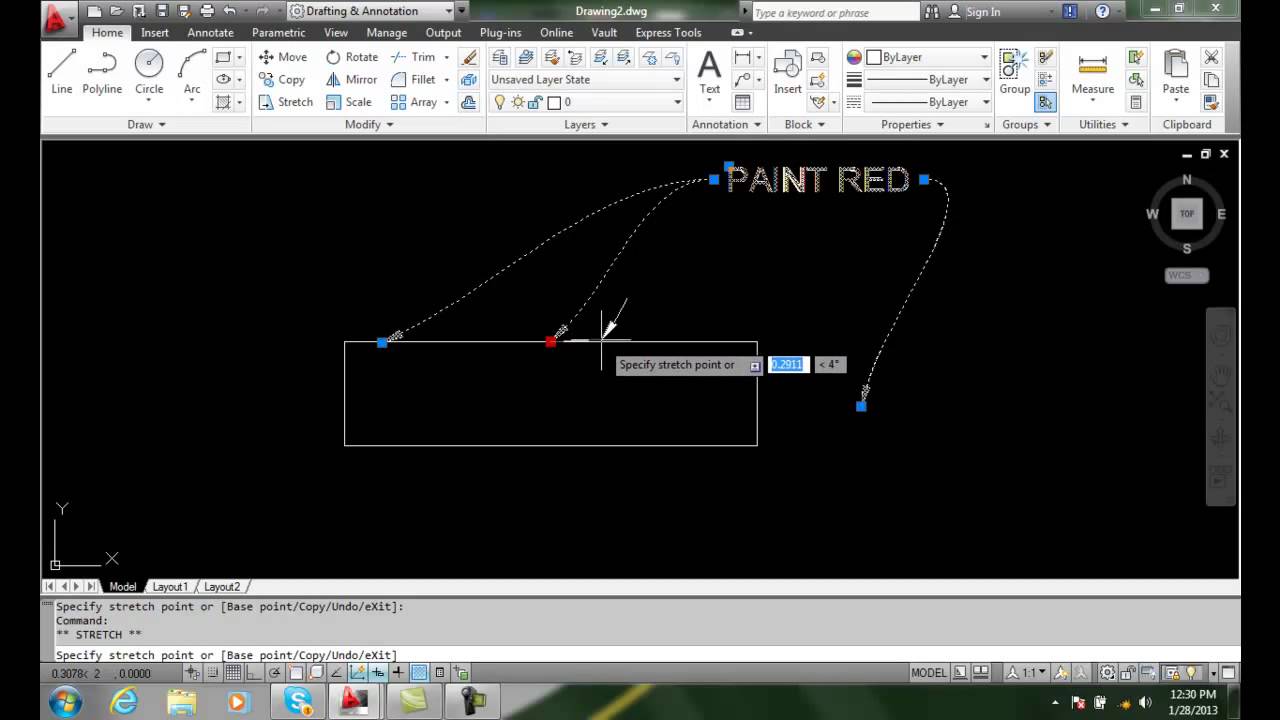
Task: Click the Sign In link
Action: point(983,12)
